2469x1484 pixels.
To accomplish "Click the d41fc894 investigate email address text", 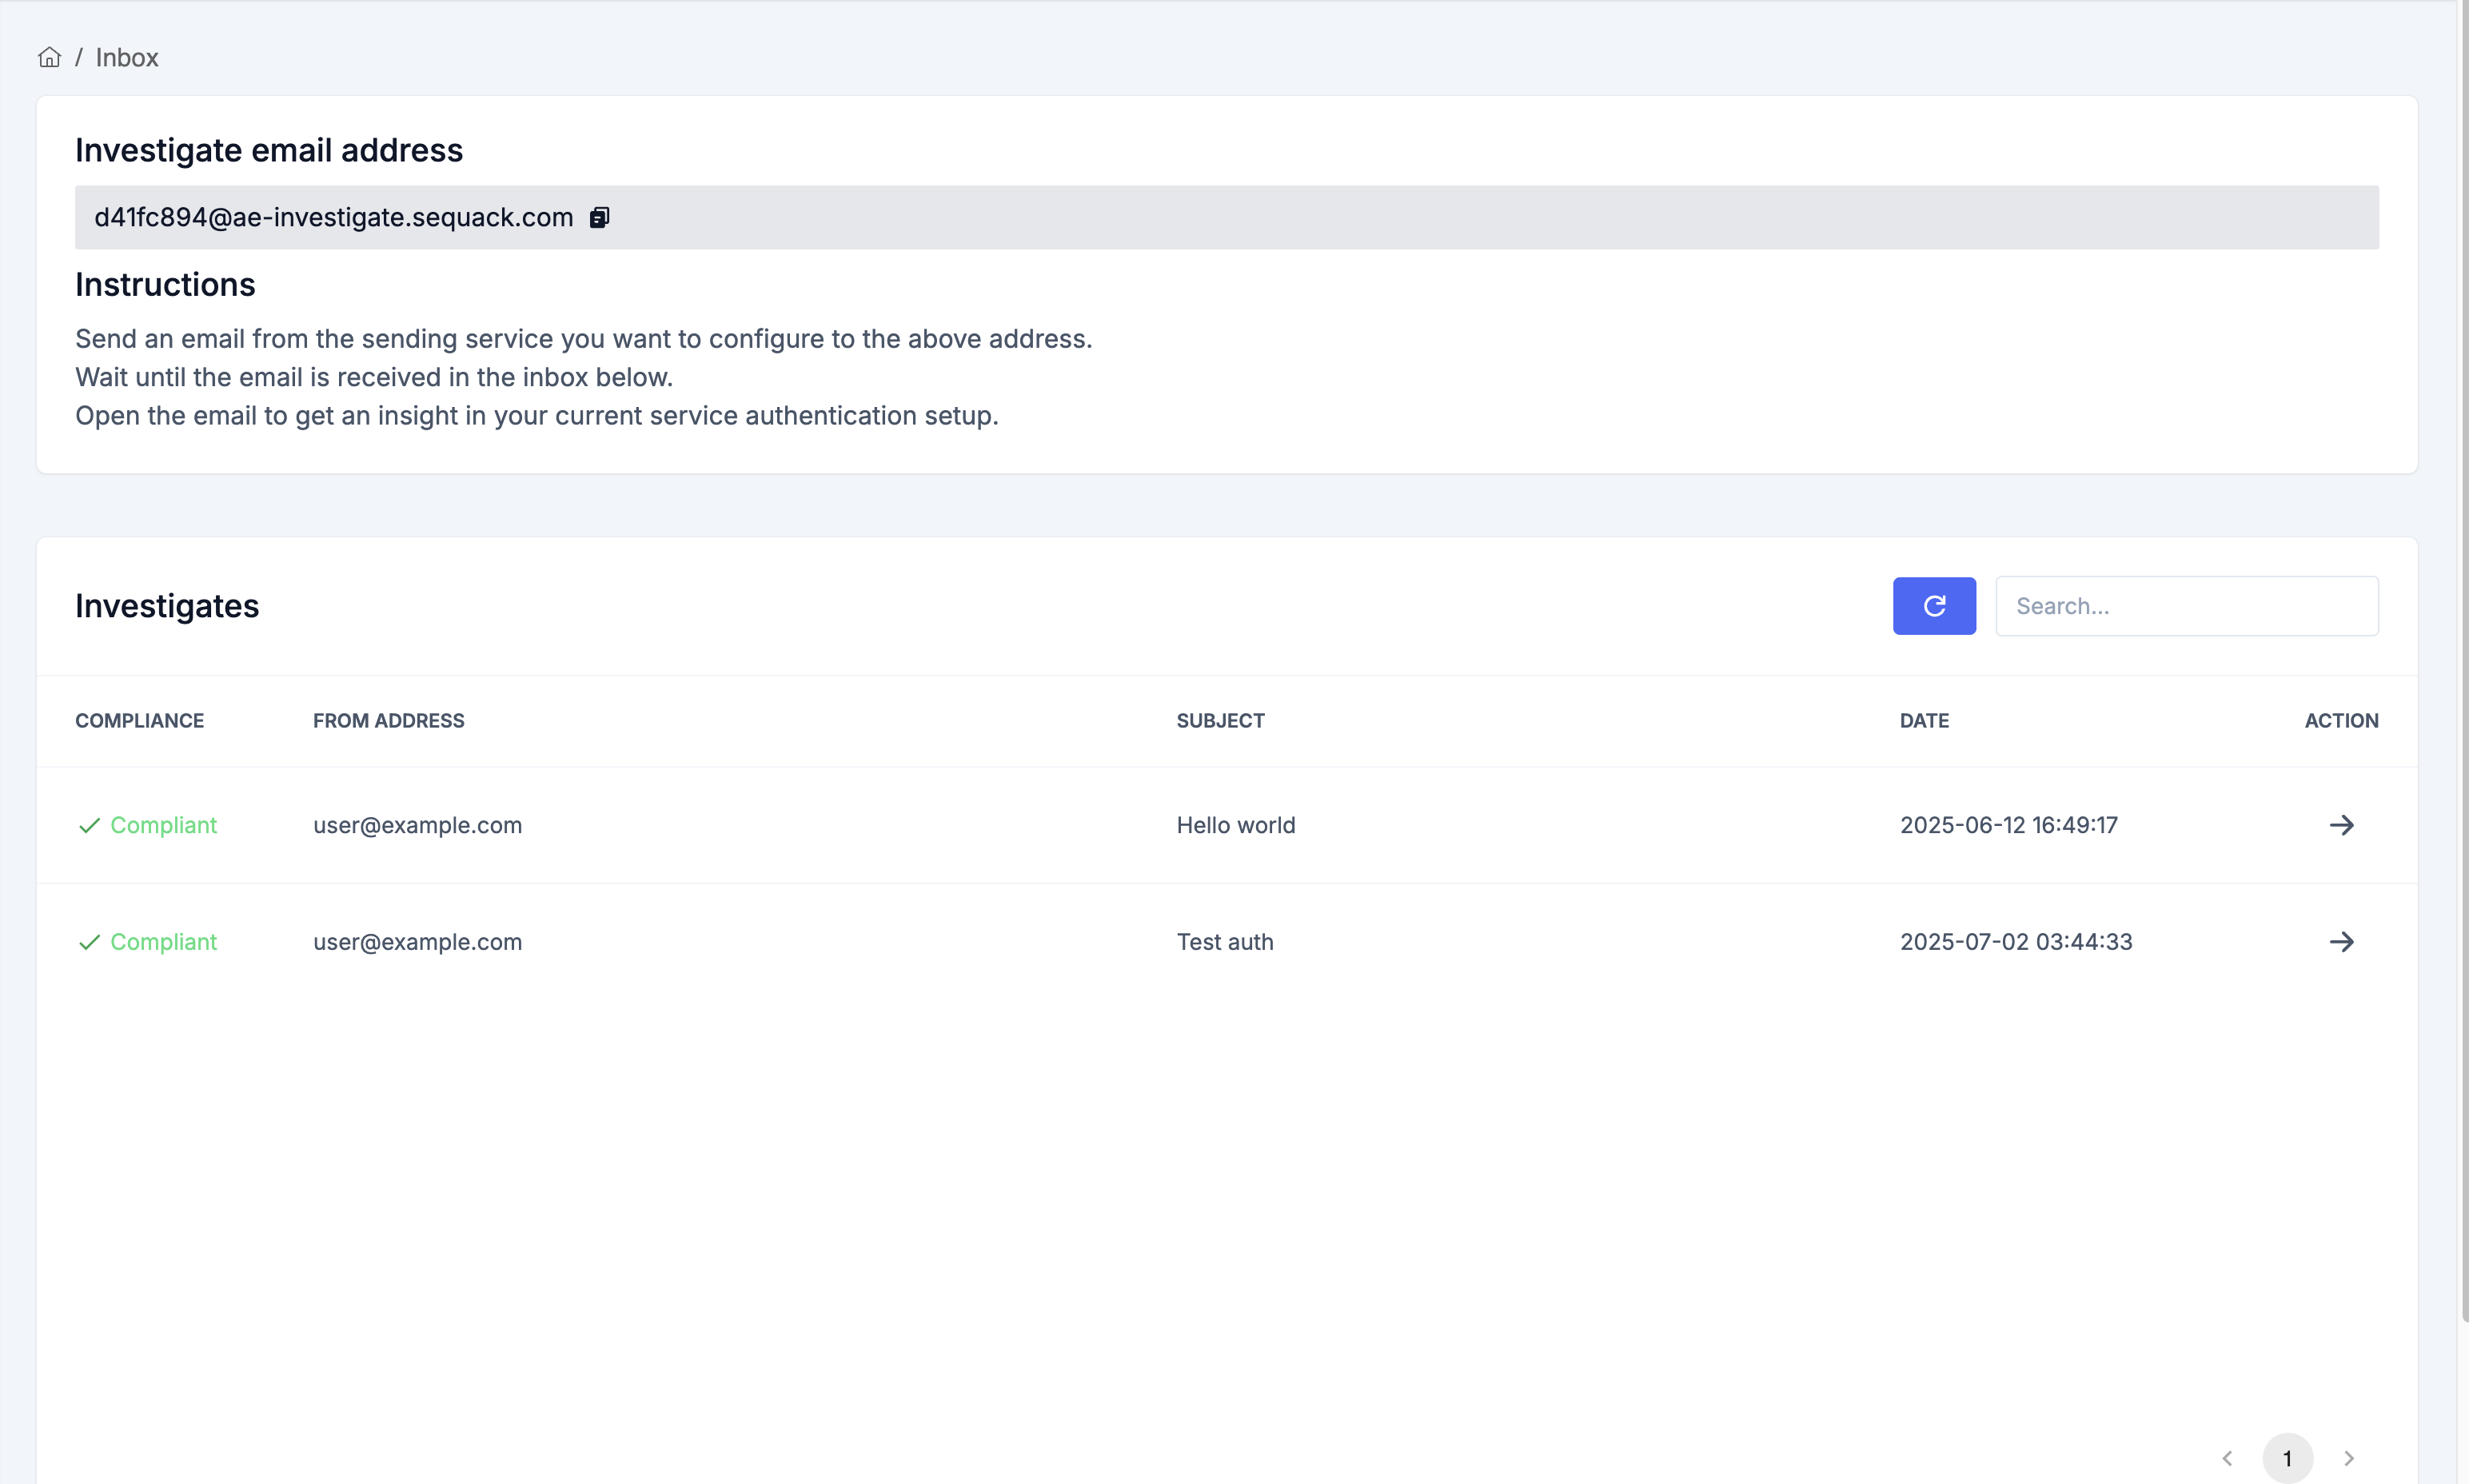I will tap(333, 217).
